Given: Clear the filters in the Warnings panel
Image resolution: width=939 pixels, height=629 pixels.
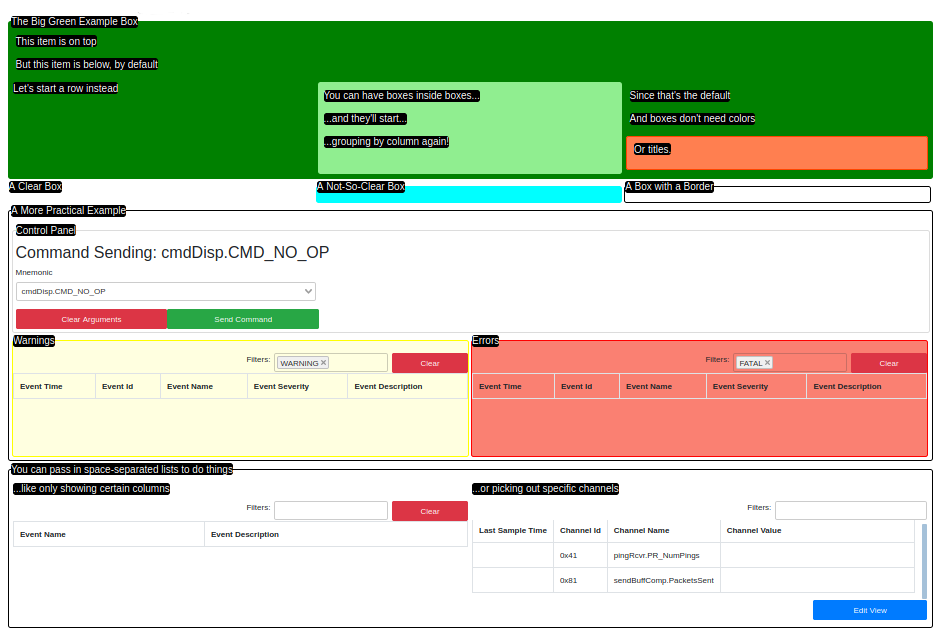Looking at the screenshot, I should [429, 363].
